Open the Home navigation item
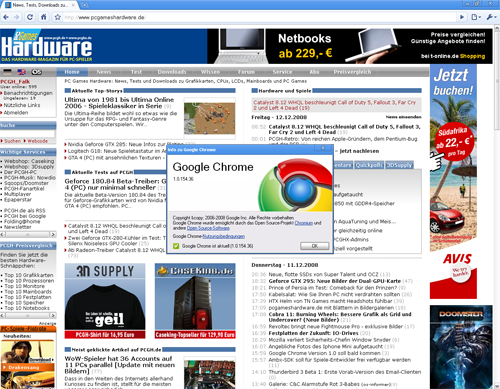This screenshot has width=500, height=389. click(x=72, y=72)
